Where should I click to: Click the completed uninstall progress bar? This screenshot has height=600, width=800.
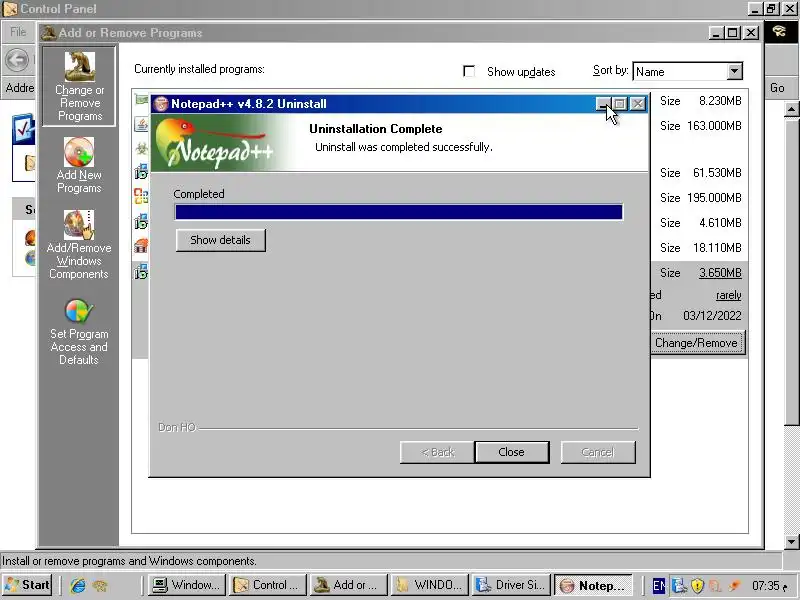pyautogui.click(x=398, y=212)
